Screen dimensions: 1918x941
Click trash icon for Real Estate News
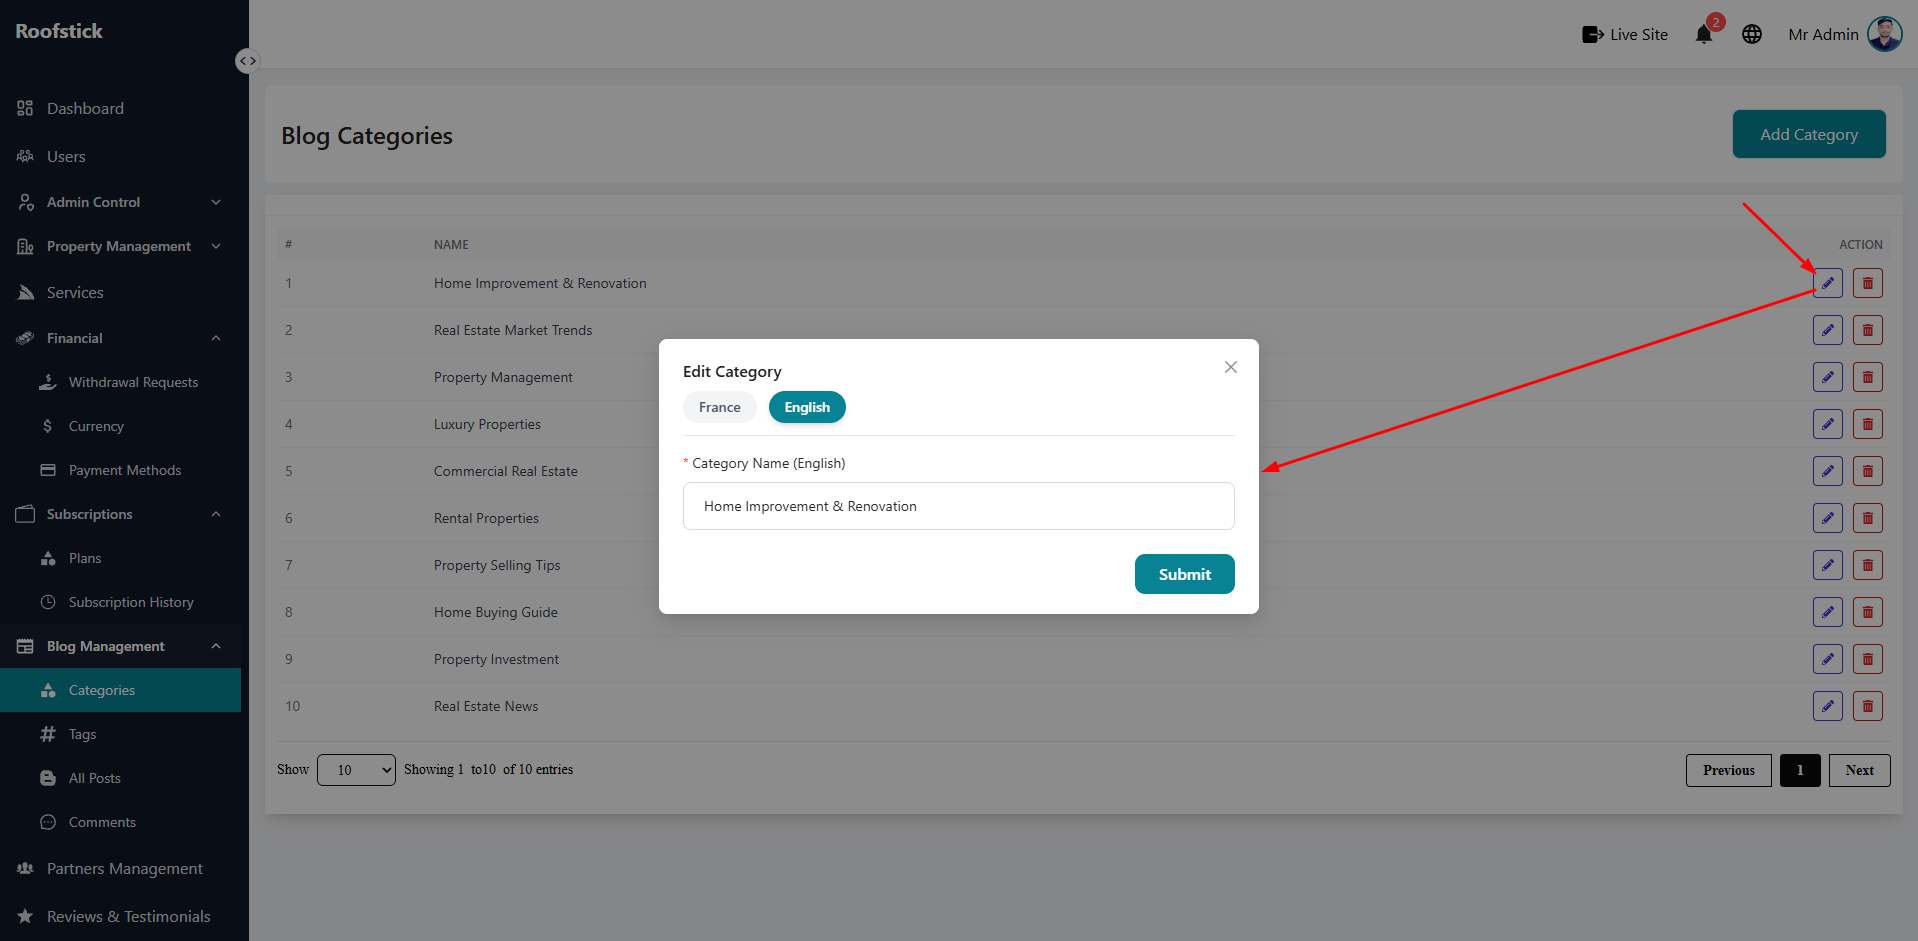pos(1867,706)
